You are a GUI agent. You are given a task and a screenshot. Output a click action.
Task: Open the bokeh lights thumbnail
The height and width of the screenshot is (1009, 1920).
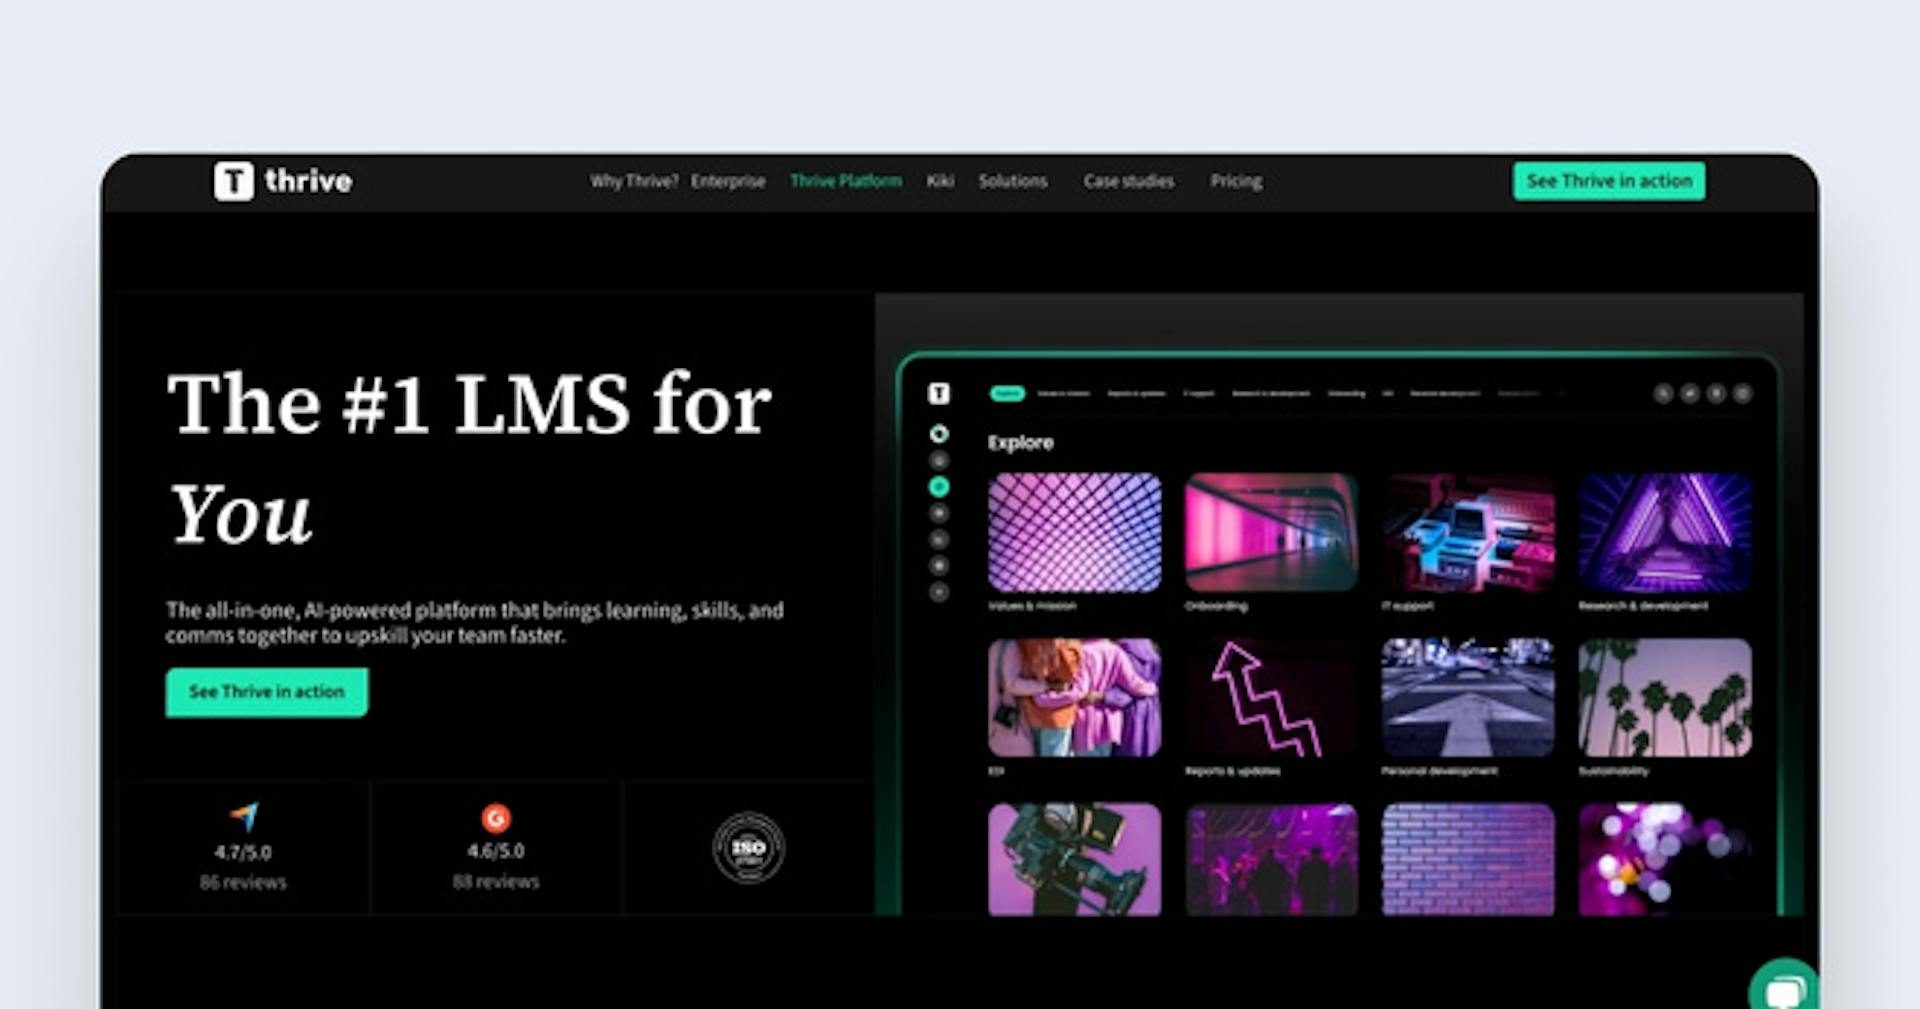1665,860
